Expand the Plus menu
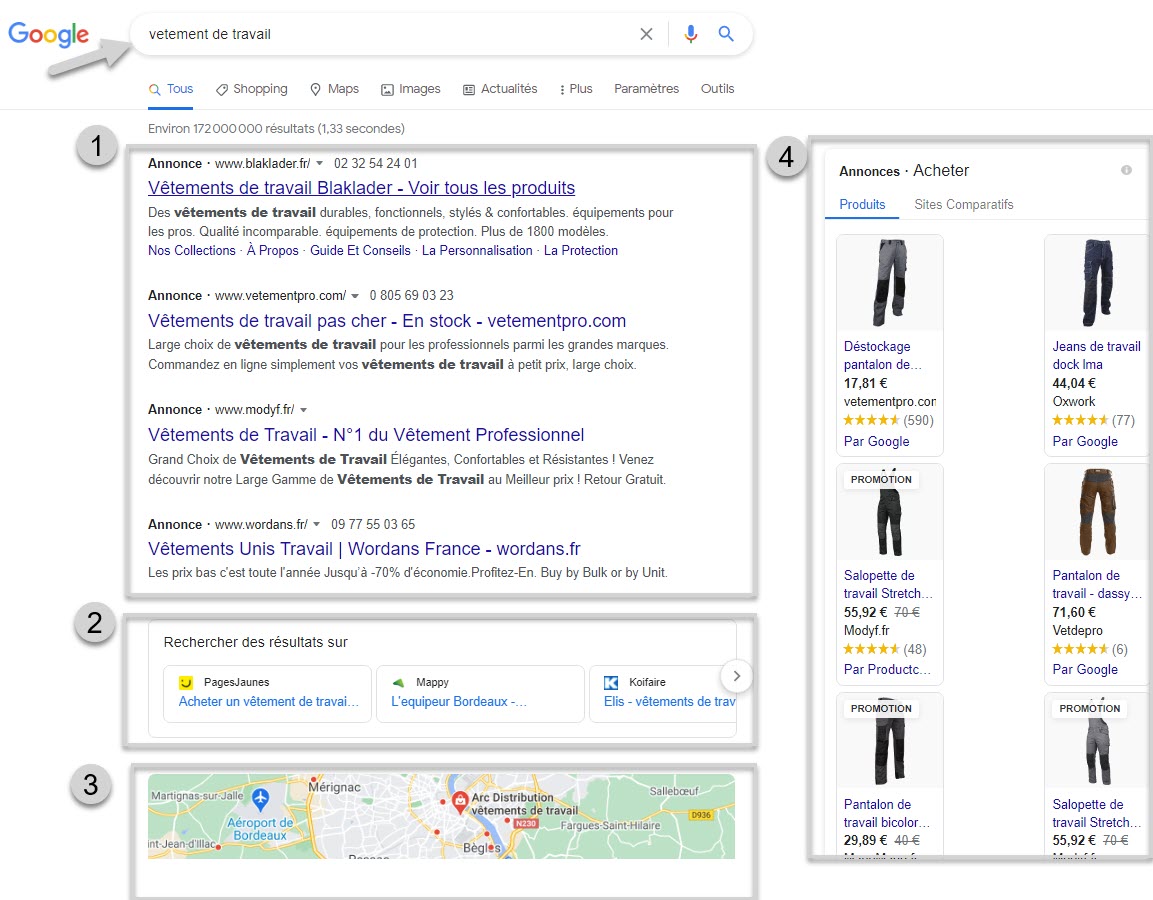The image size is (1153, 900). pos(576,89)
